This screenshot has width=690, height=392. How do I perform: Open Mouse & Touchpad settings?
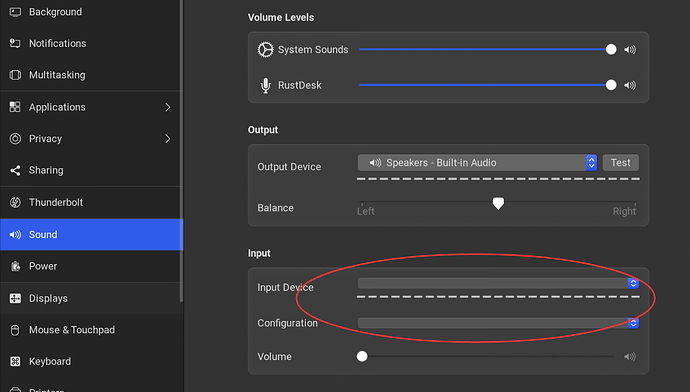[91, 330]
